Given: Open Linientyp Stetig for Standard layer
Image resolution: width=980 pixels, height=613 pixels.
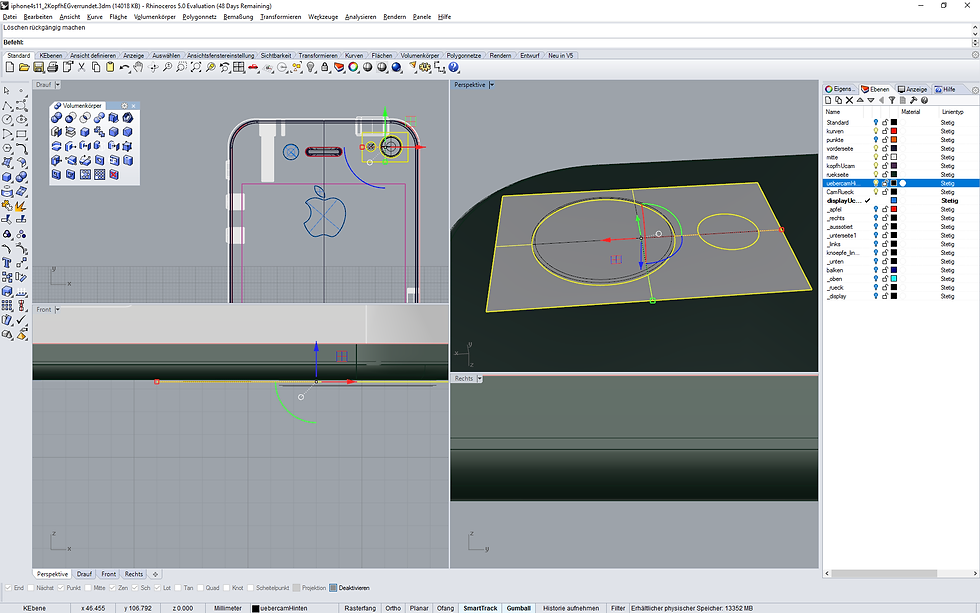Looking at the screenshot, I should pyautogui.click(x=947, y=122).
